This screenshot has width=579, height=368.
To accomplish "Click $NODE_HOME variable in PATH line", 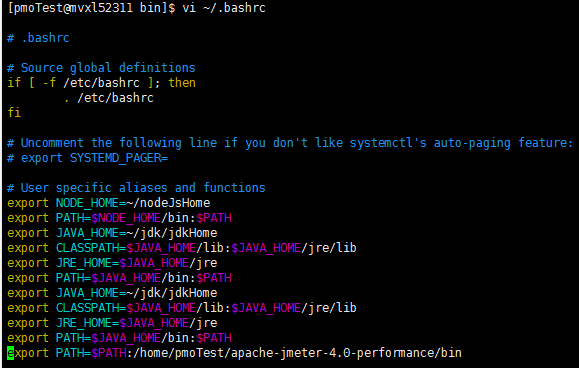I will click(x=126, y=218).
